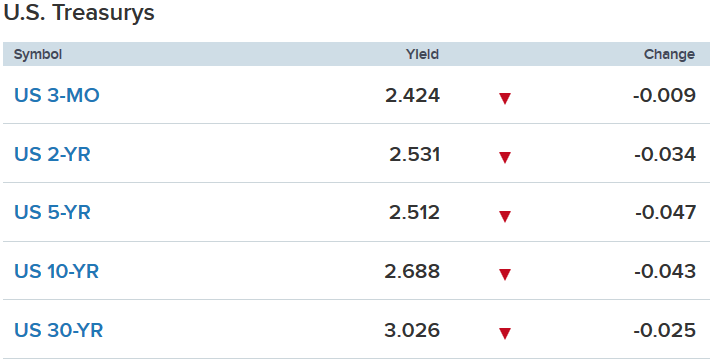Open the US 3-MO symbol link
This screenshot has height=362, width=713.
pyautogui.click(x=57, y=96)
